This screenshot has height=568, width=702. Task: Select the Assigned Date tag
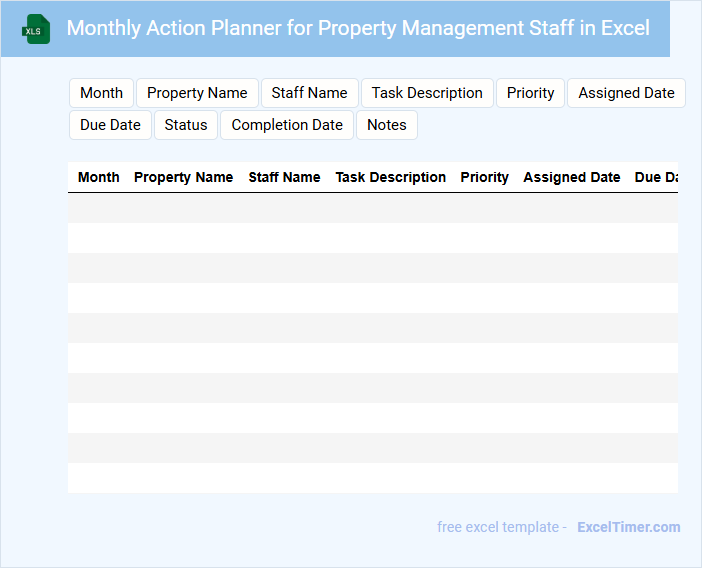coord(626,93)
